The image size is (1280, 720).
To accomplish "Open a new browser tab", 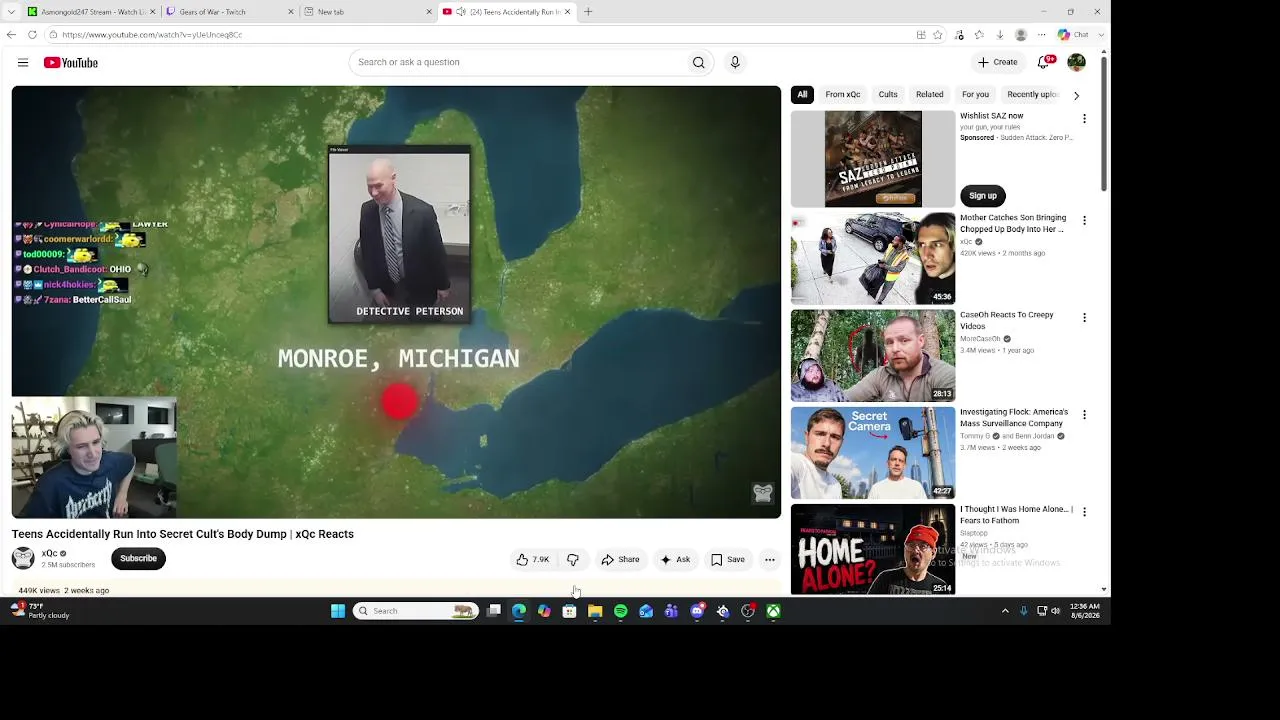I will (x=588, y=12).
